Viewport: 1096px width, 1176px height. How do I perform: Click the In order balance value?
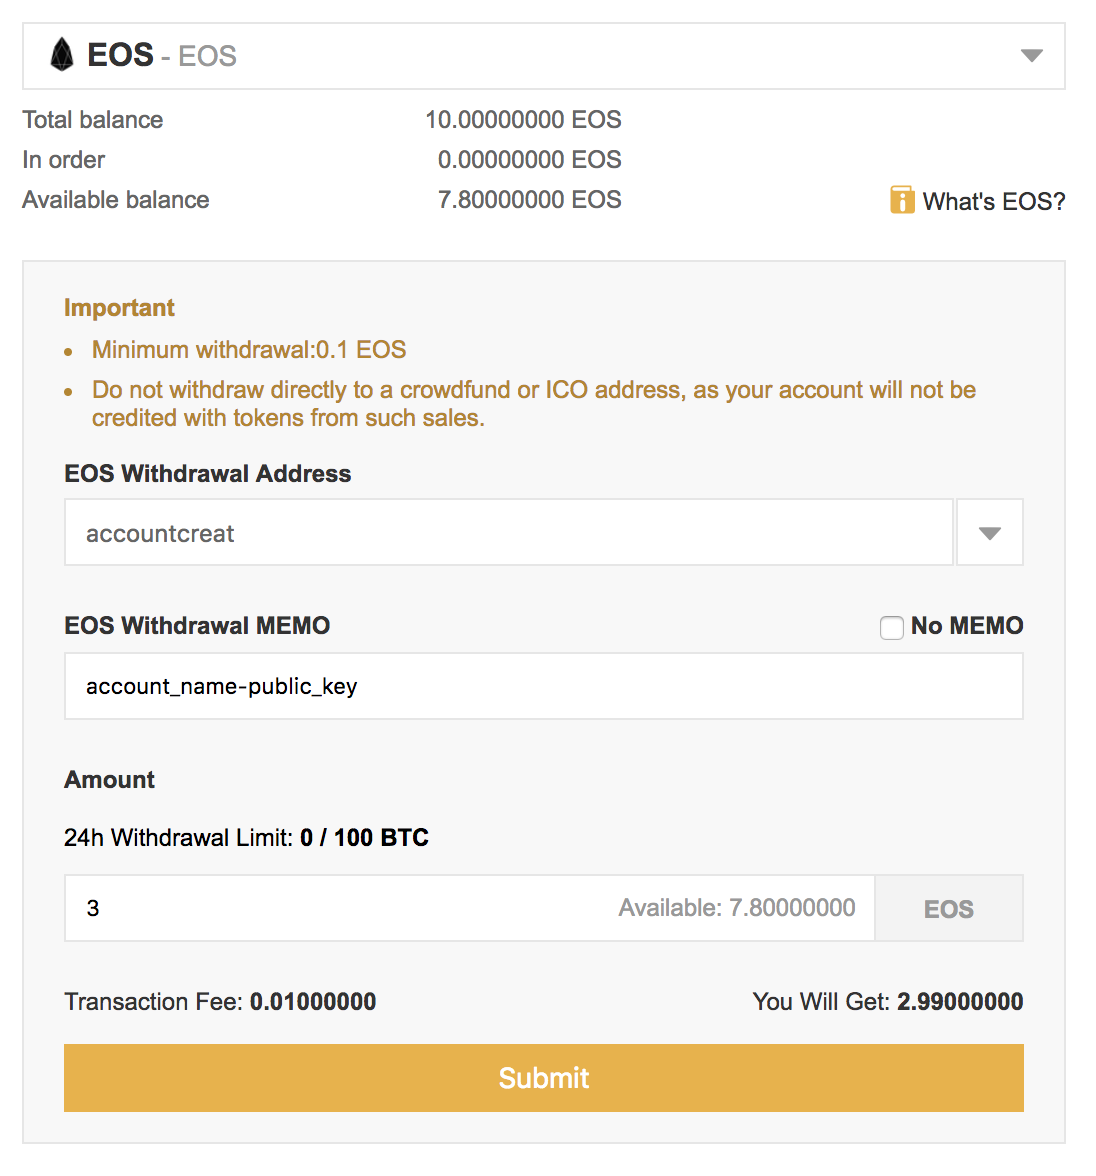coord(530,159)
